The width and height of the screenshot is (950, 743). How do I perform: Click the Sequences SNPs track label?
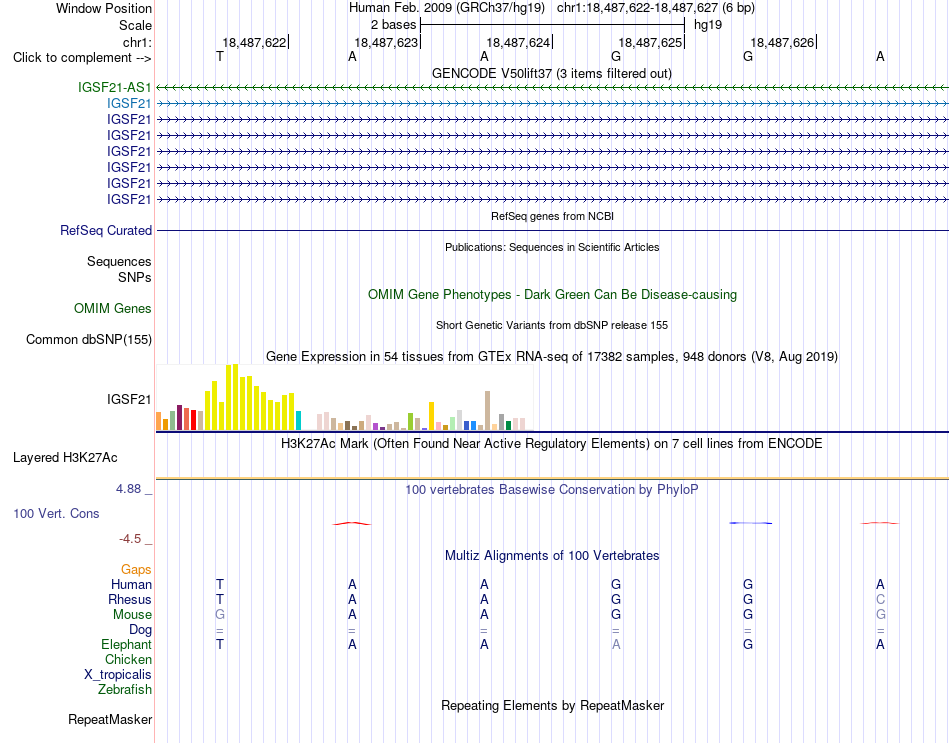[119, 269]
